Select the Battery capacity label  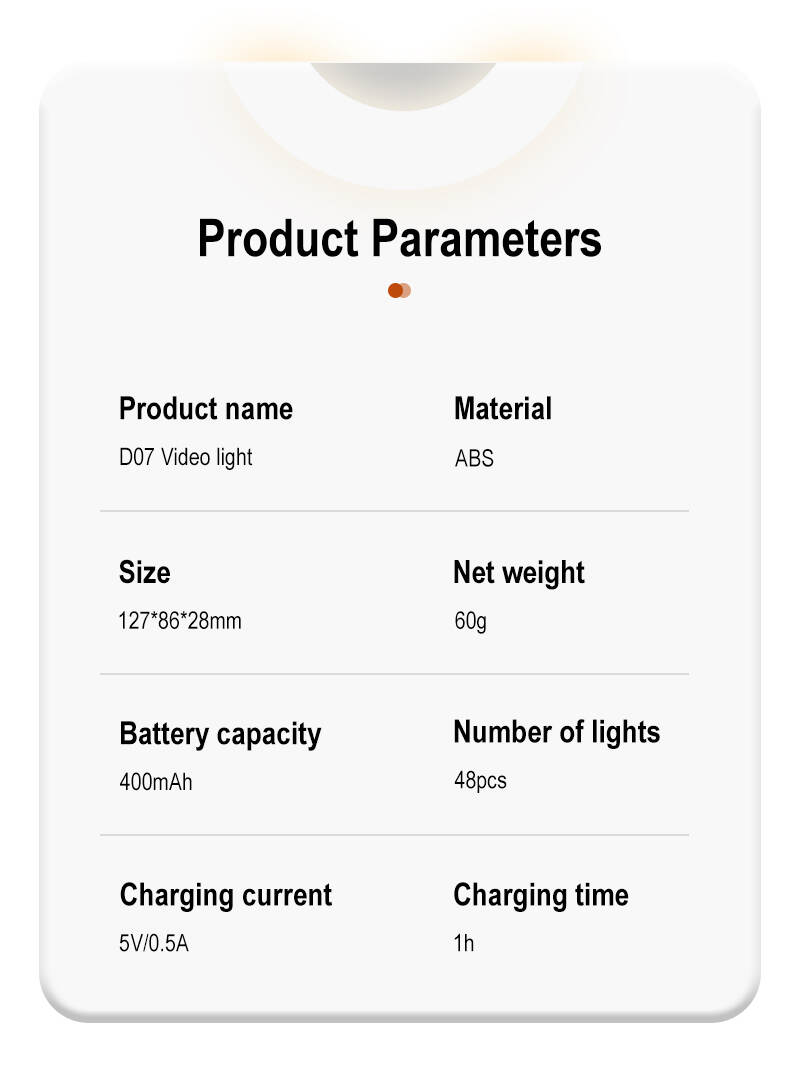point(220,734)
